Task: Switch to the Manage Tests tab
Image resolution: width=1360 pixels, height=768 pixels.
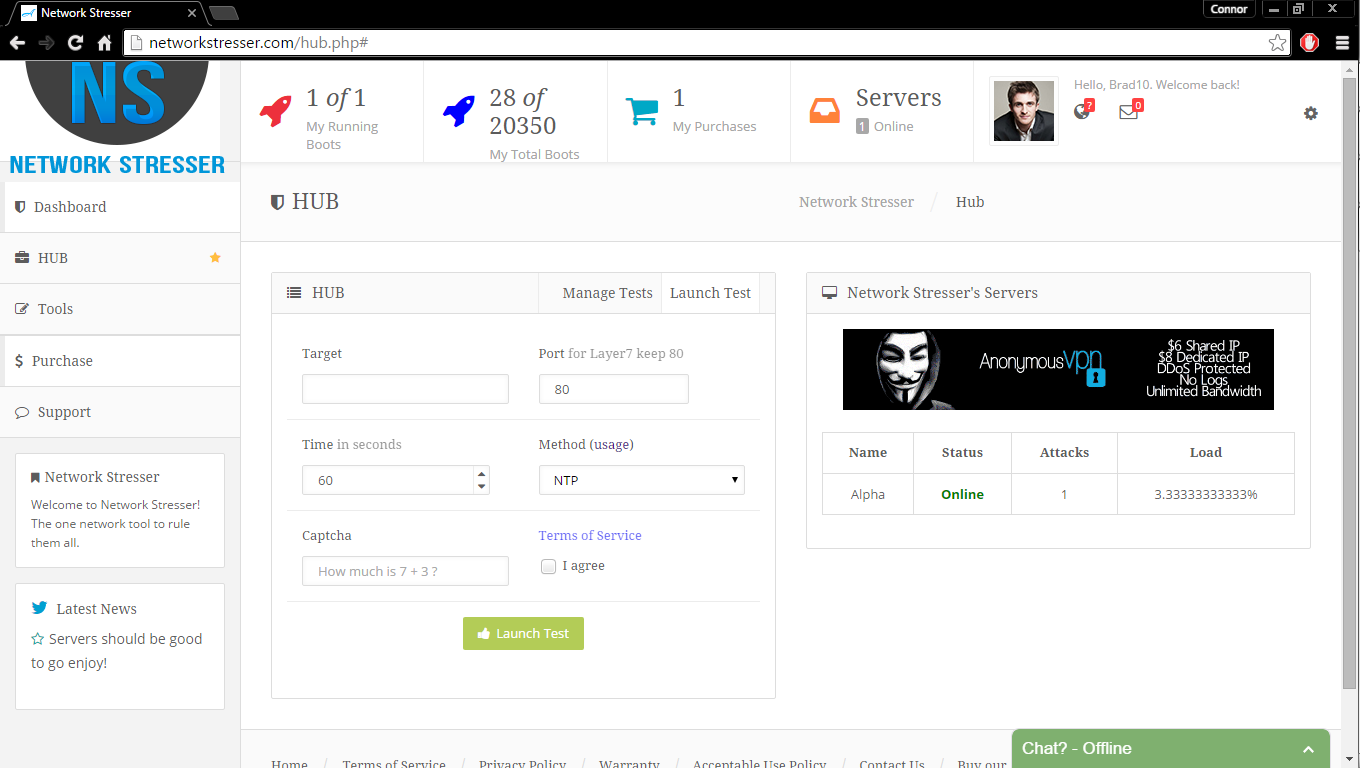Action: coord(607,293)
